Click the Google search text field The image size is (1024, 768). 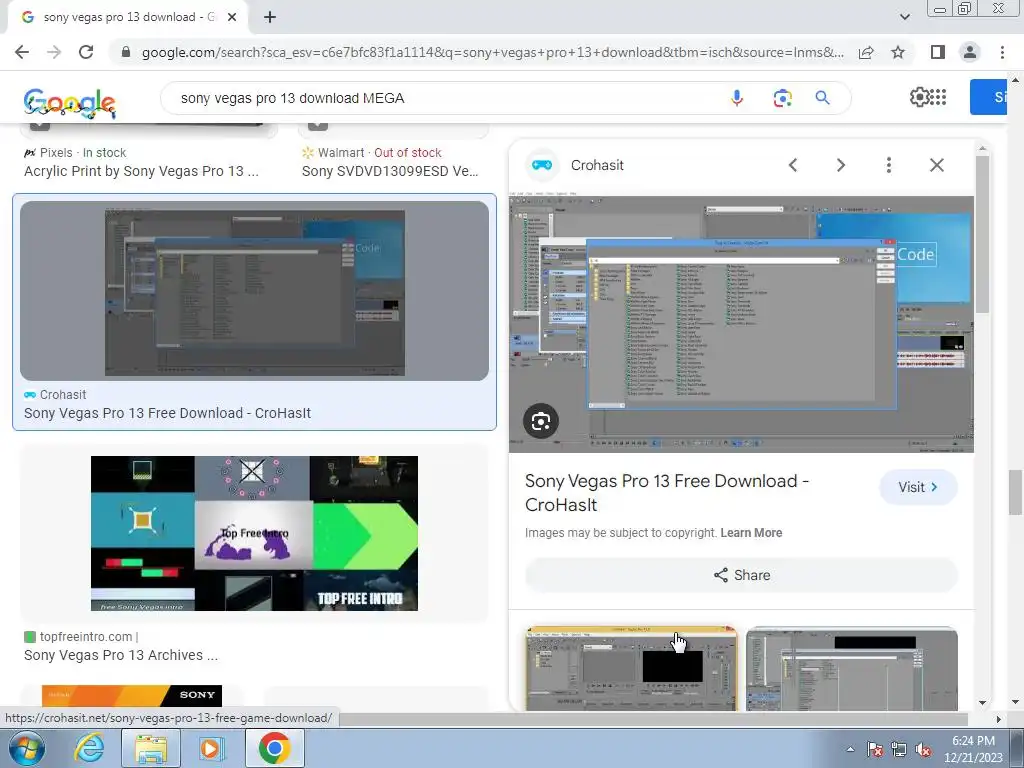point(444,98)
